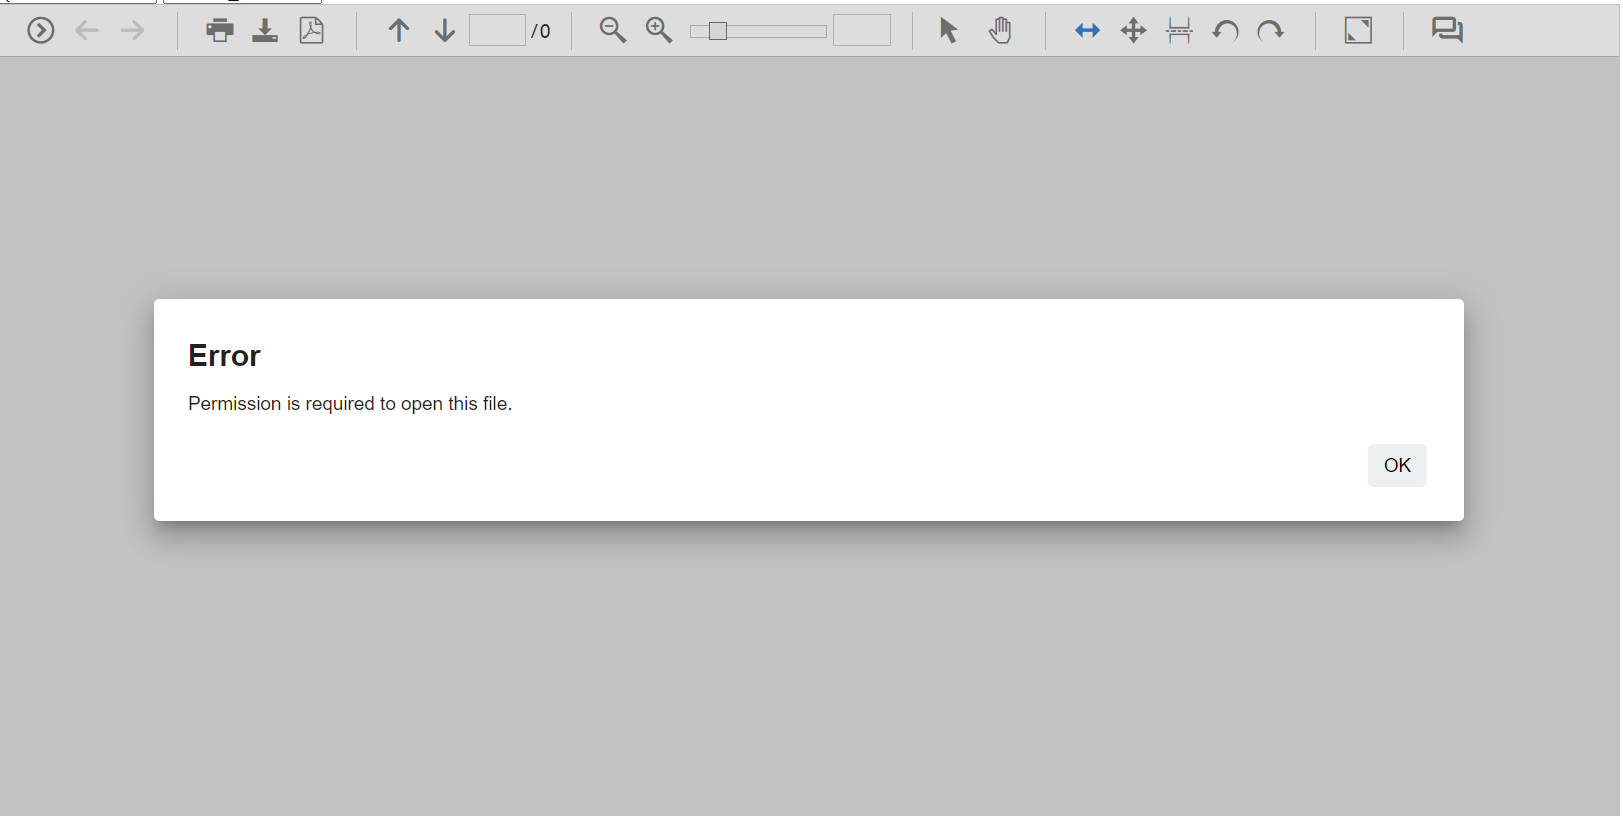The height and width of the screenshot is (820, 1623).
Task: Click the back navigation arrow
Action: [87, 31]
